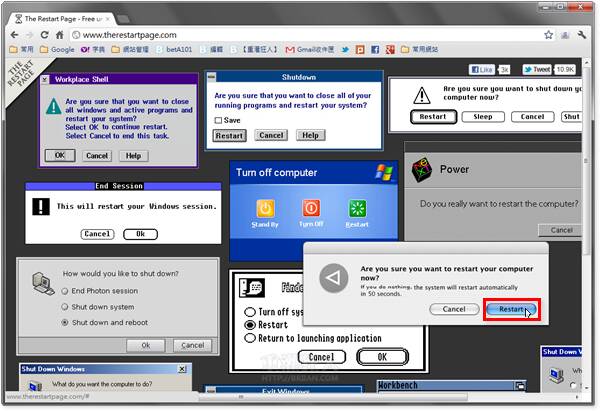The image size is (600, 411).
Task: Click the horizontal page scrollbar
Action: 333,397
